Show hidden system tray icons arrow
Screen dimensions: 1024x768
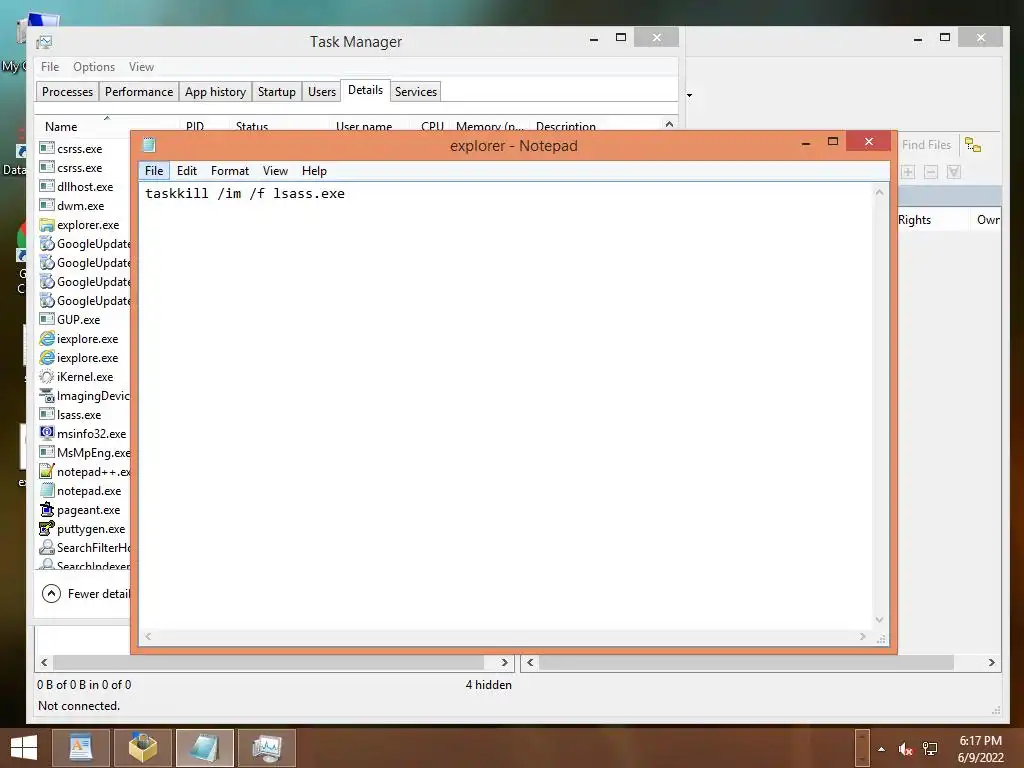[882, 749]
